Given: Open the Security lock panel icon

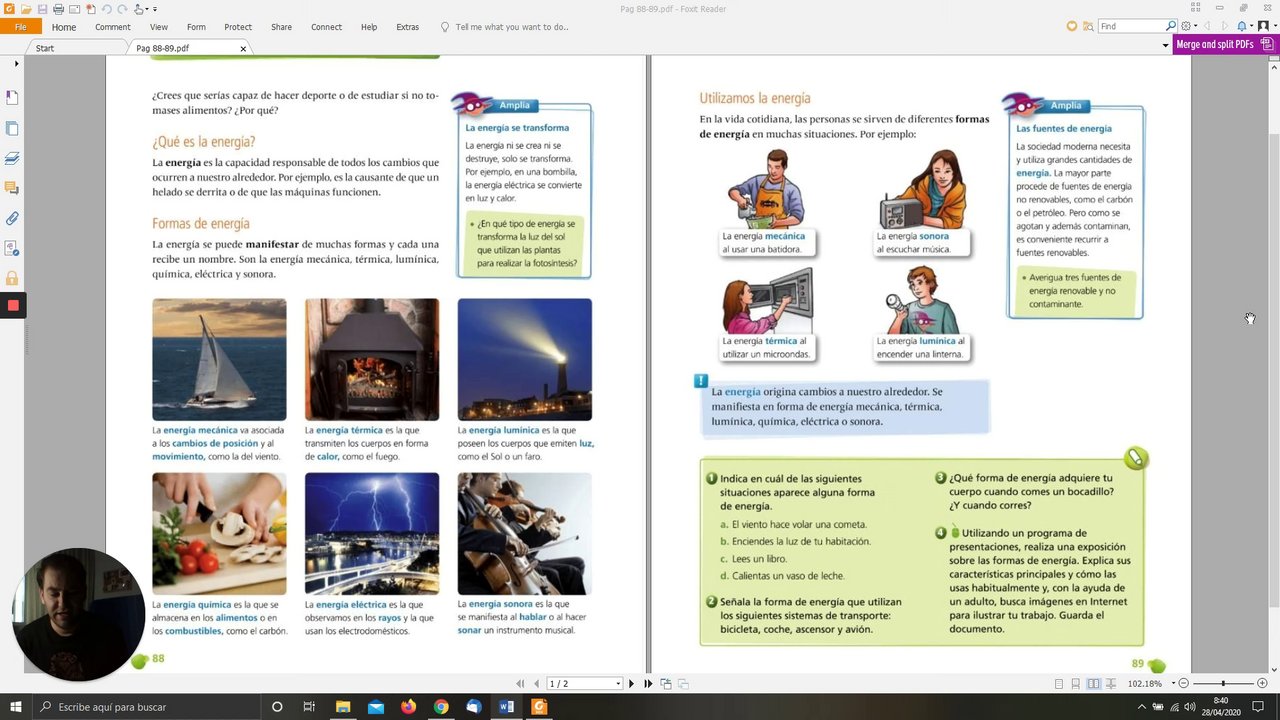Looking at the screenshot, I should pos(12,278).
